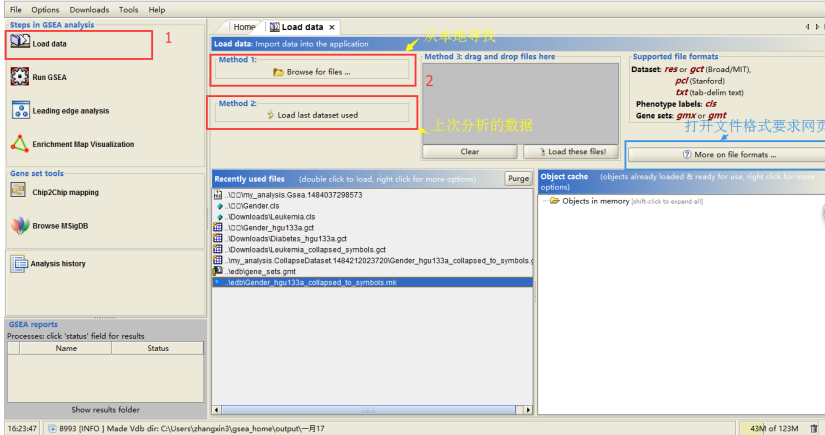
Task: Switch to the Home tab
Action: point(244,27)
